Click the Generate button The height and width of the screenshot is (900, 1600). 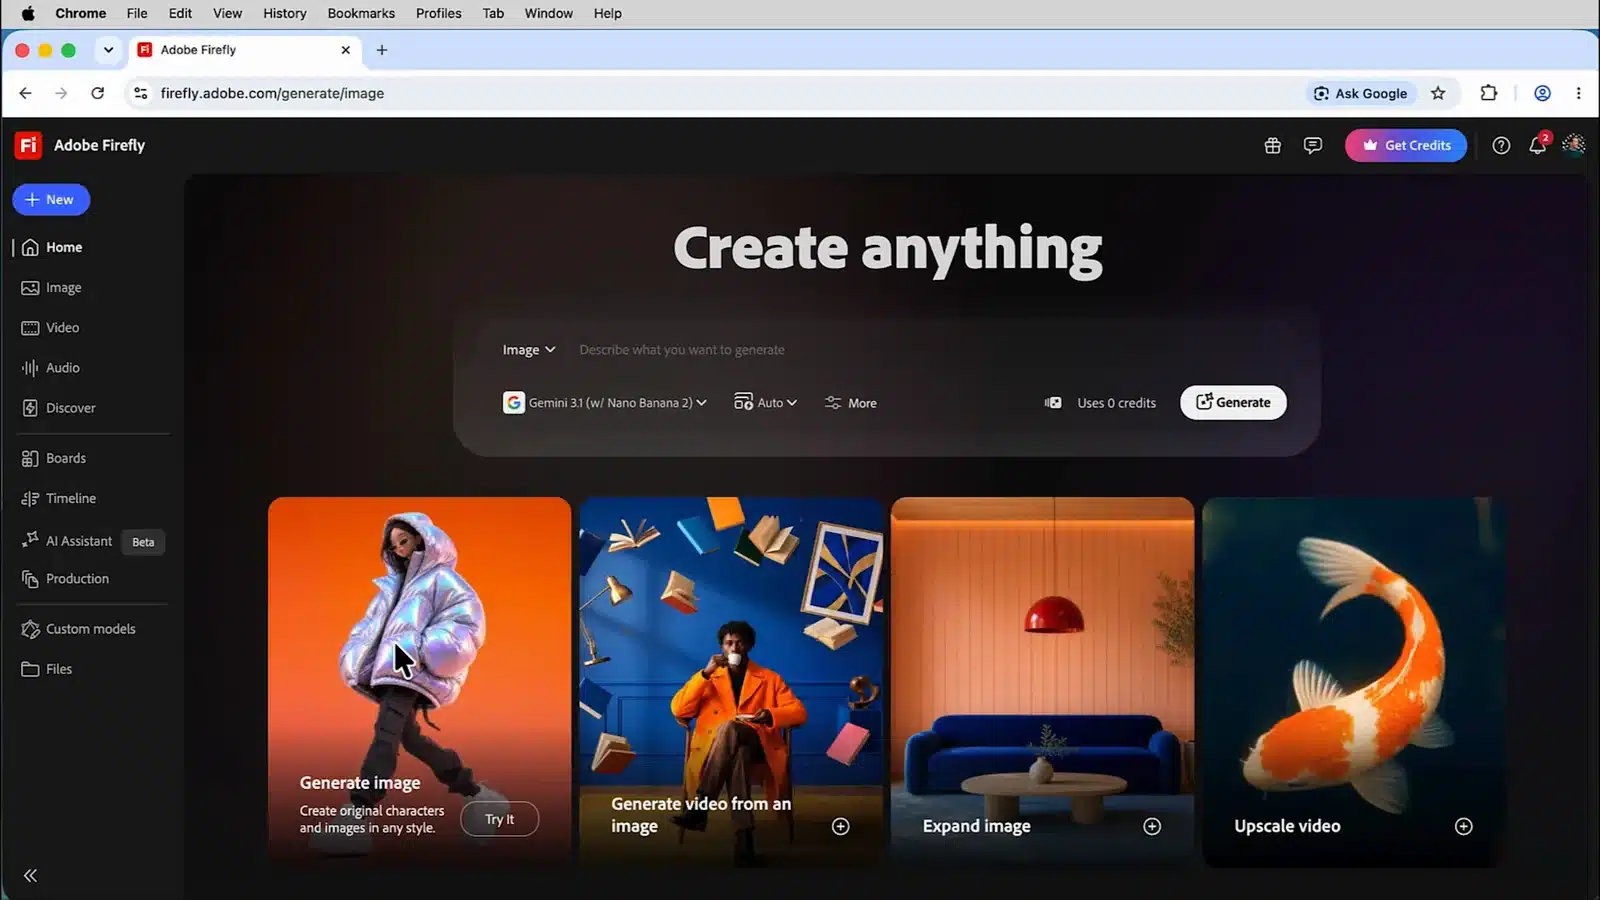click(1233, 402)
